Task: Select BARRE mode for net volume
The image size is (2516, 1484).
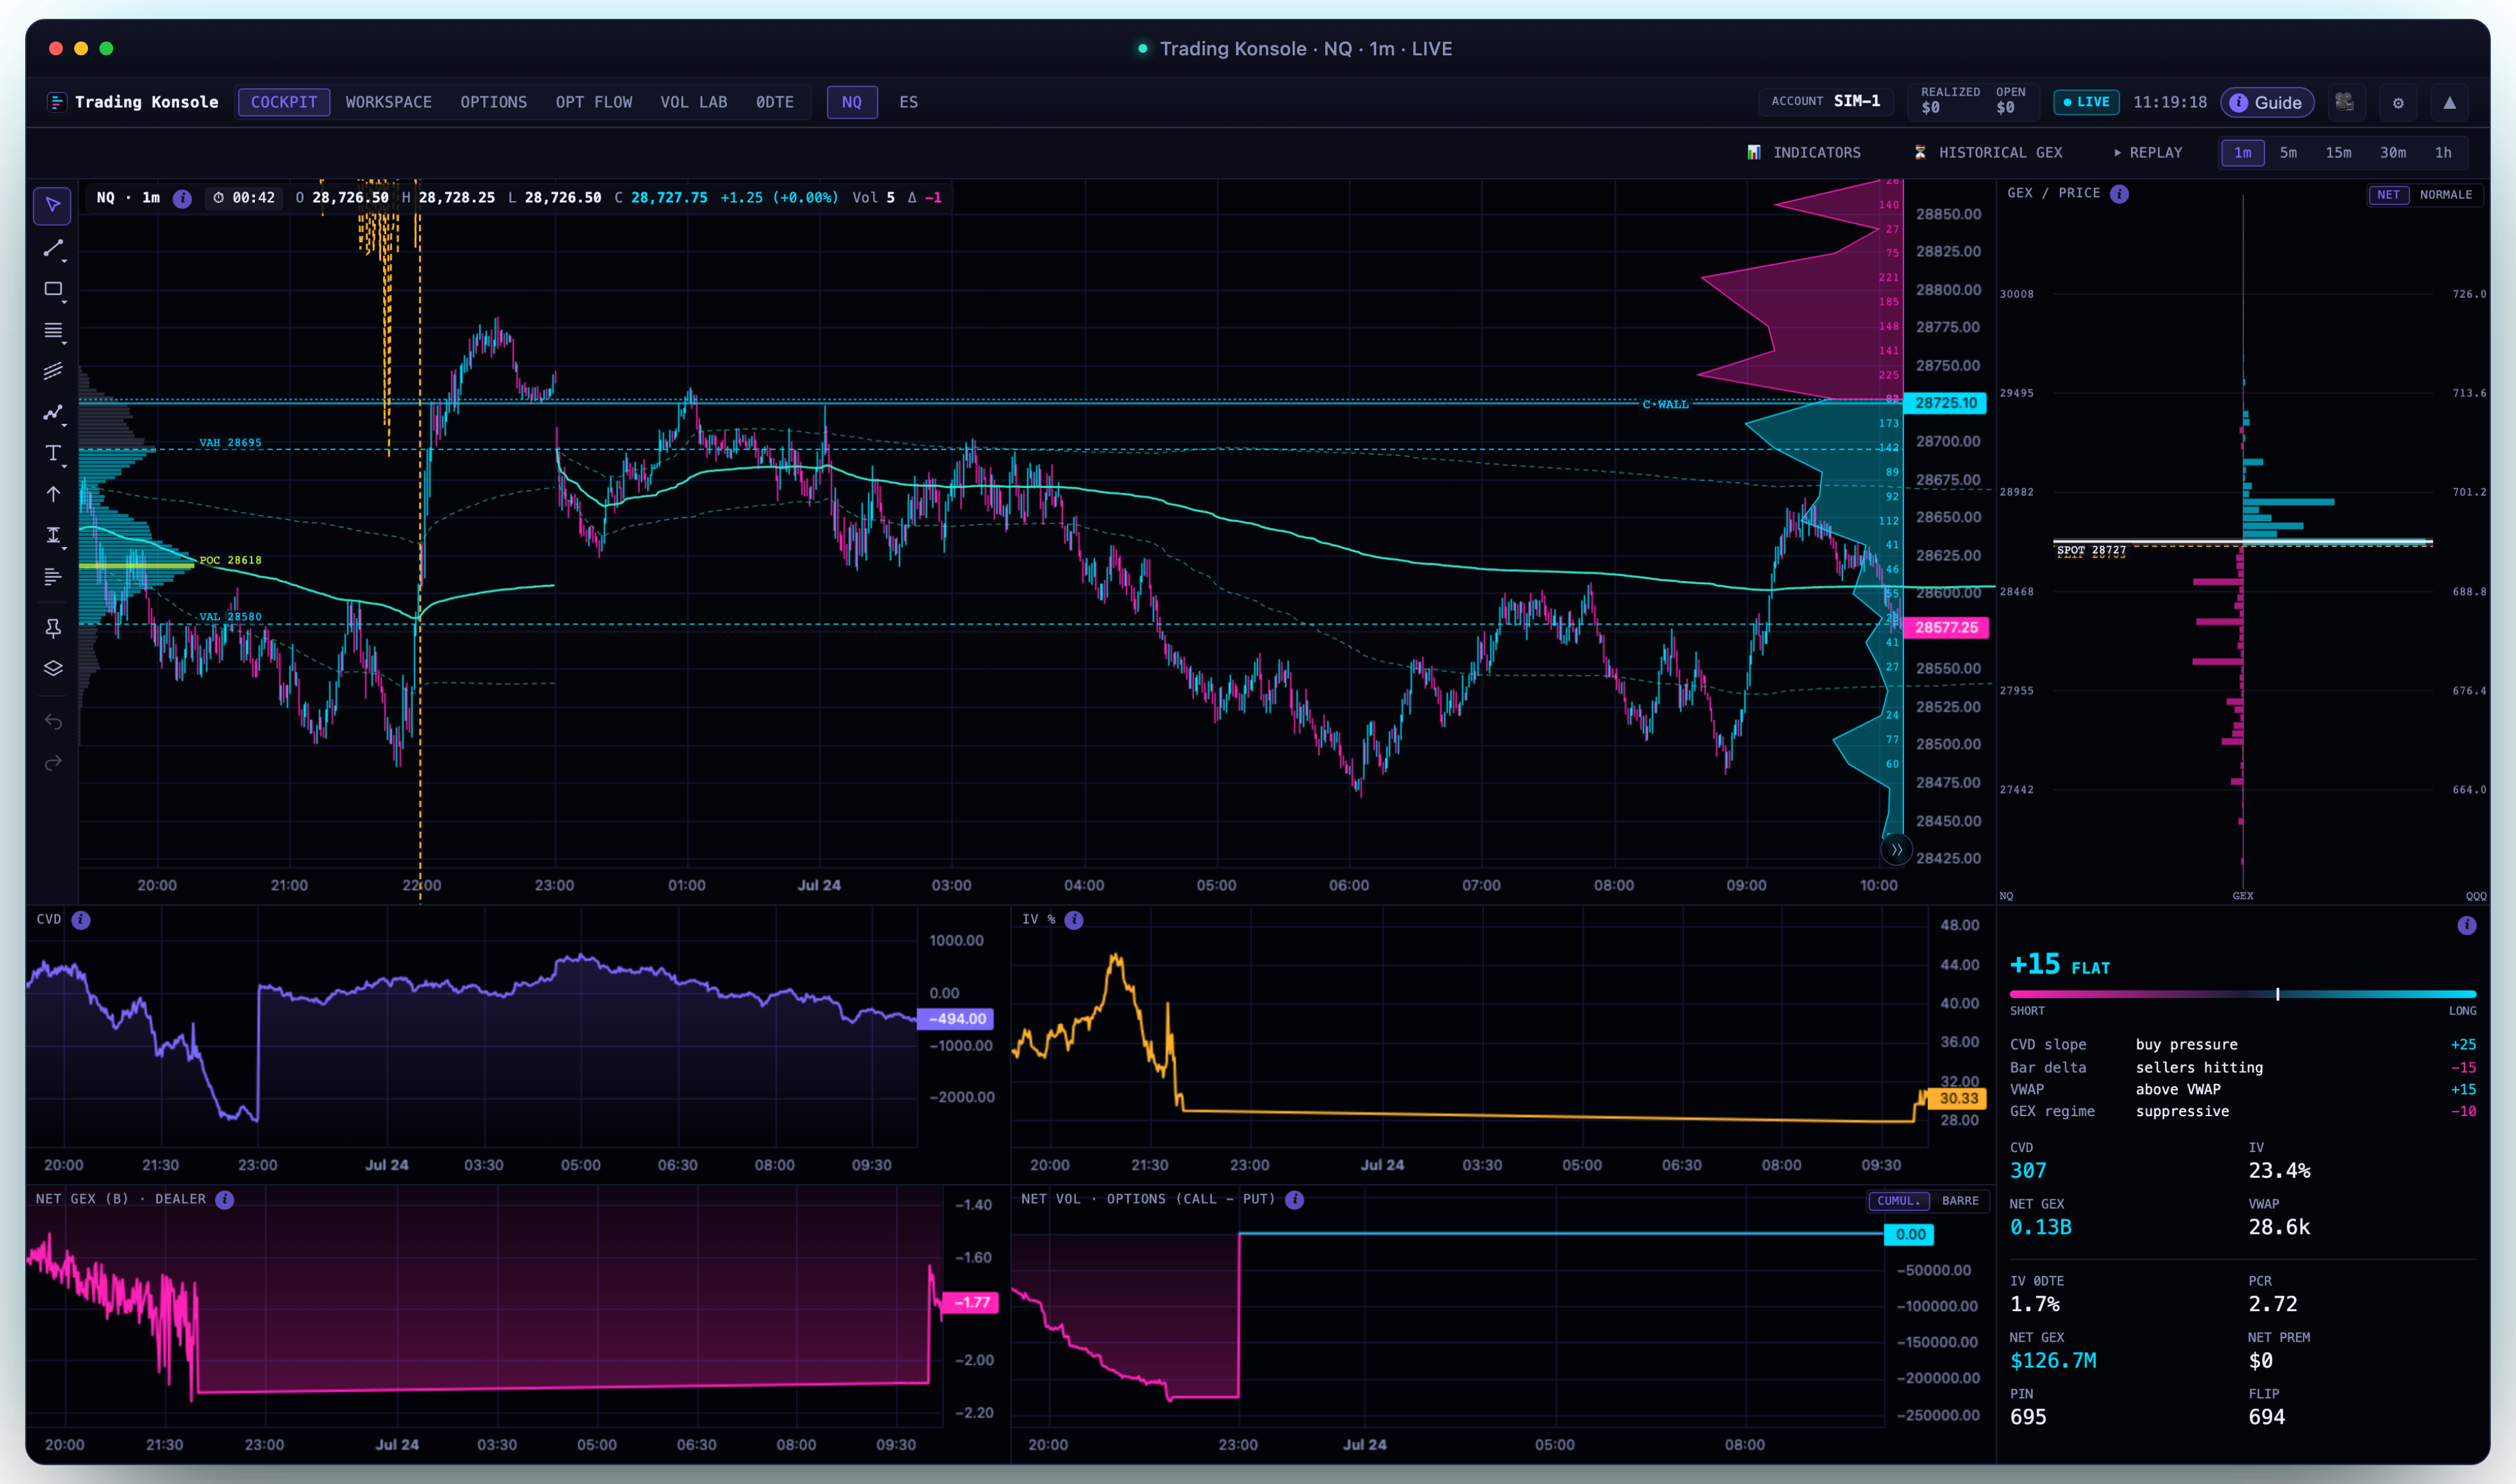Action: point(1960,1200)
